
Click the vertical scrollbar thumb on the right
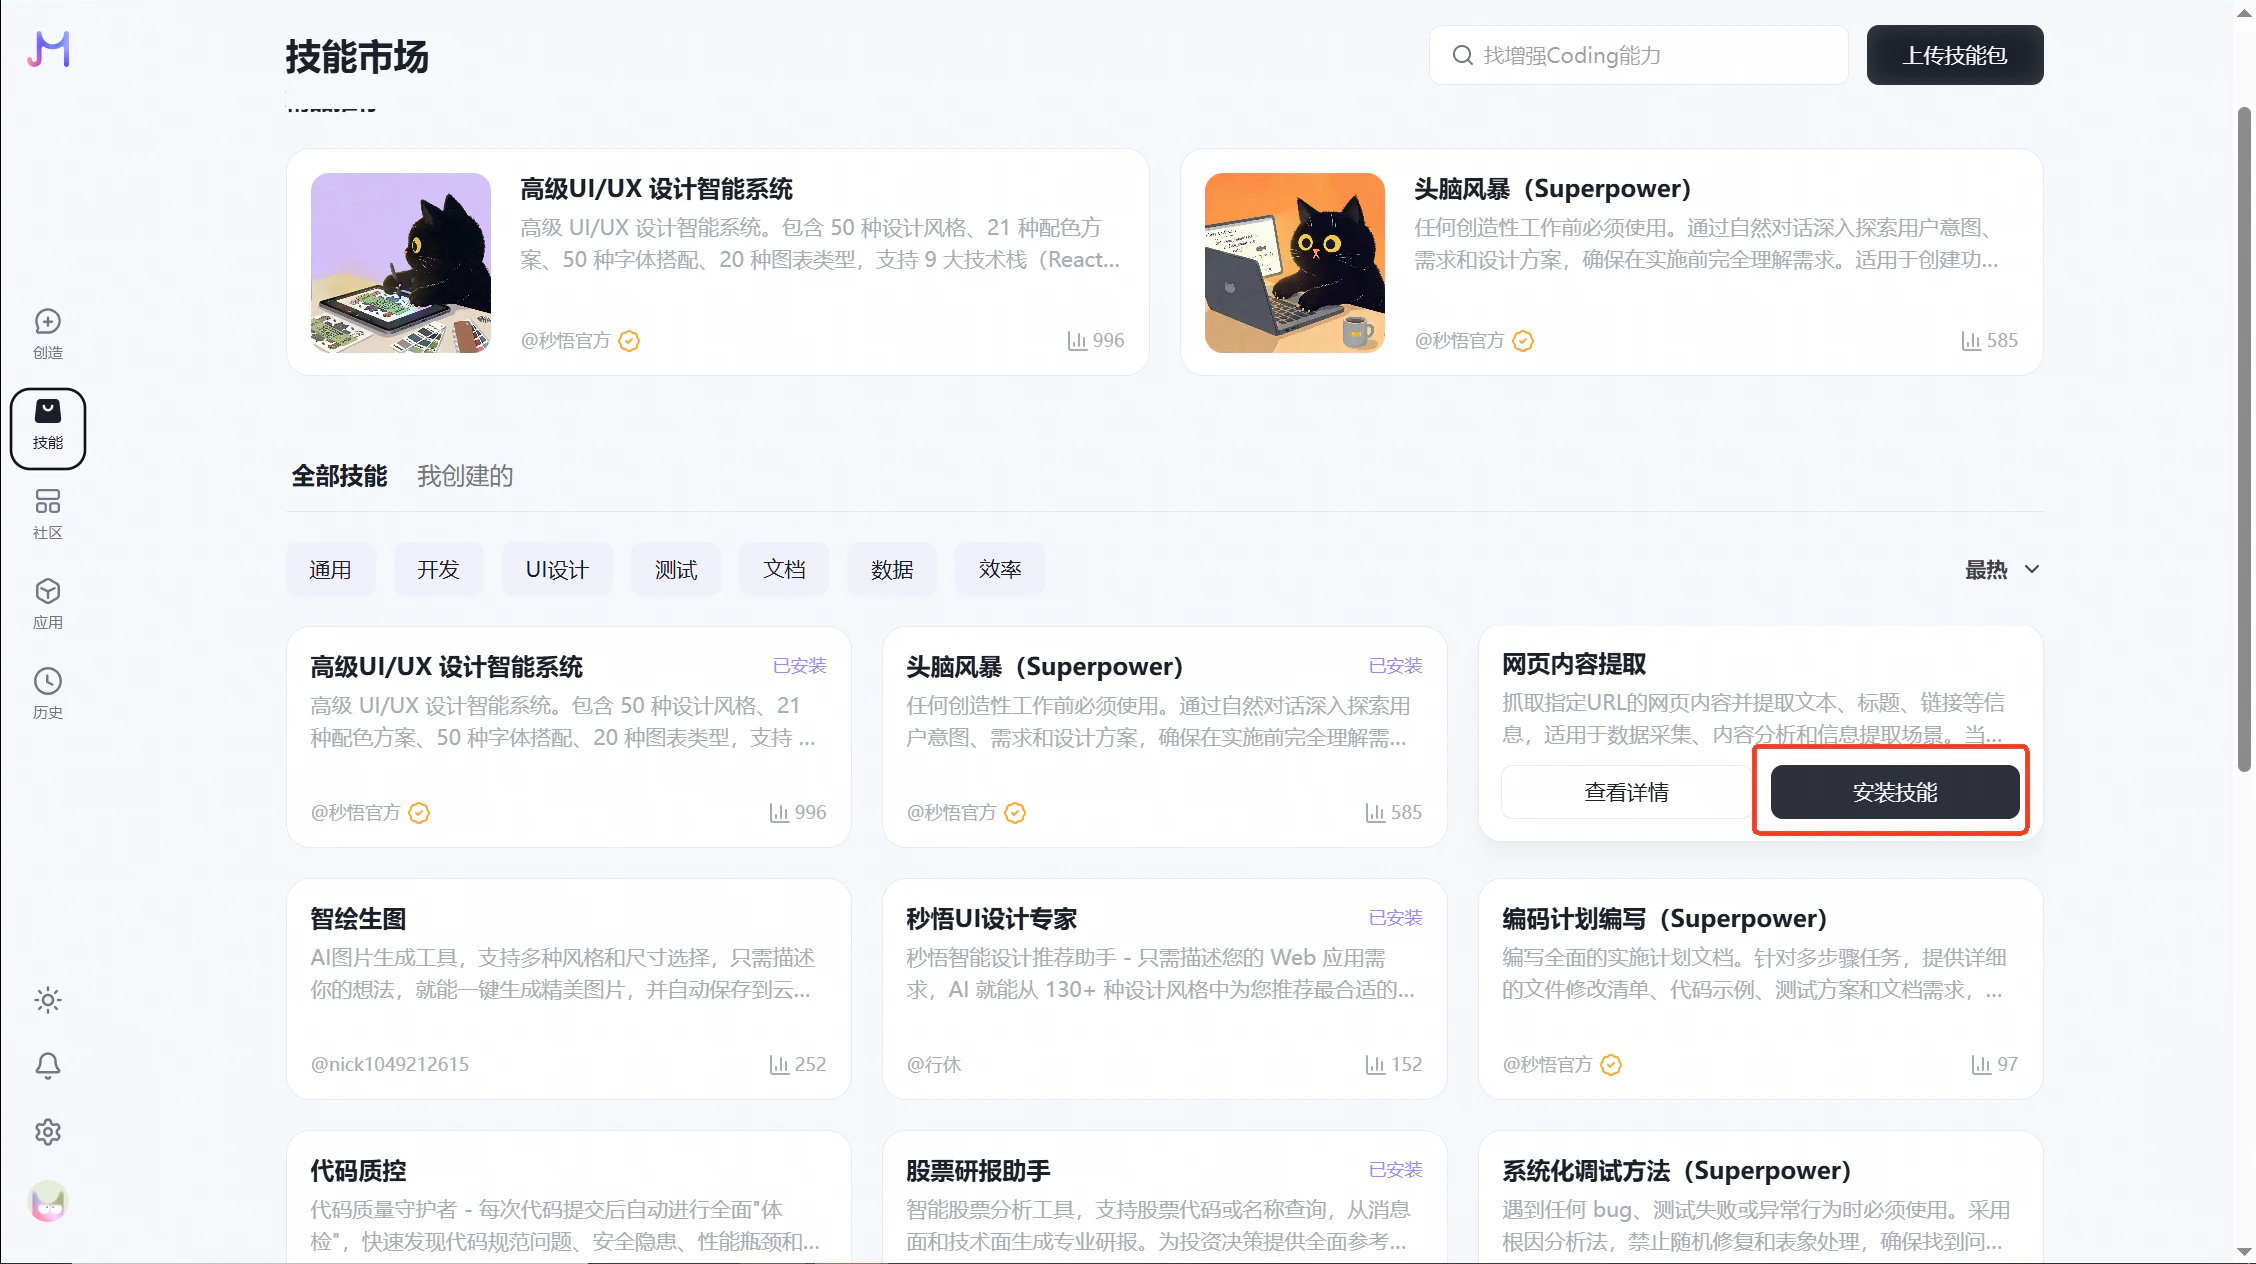(x=2244, y=440)
